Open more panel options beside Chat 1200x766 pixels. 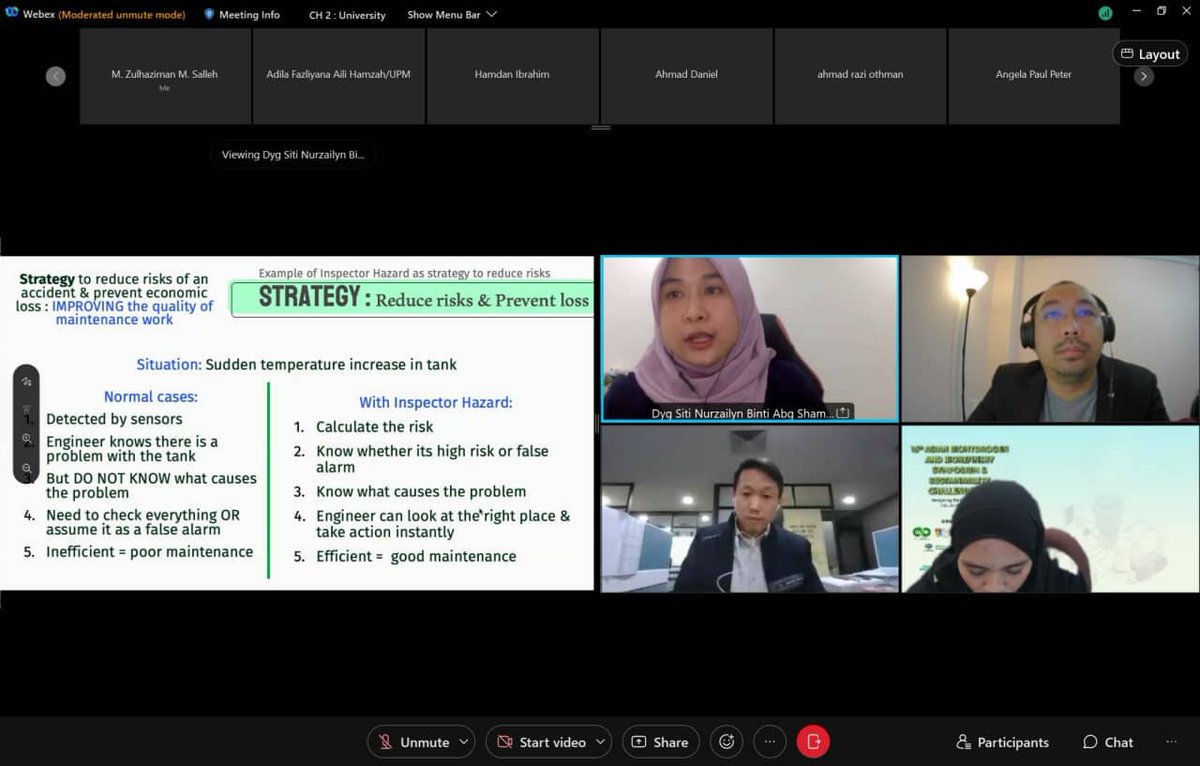point(1171,742)
